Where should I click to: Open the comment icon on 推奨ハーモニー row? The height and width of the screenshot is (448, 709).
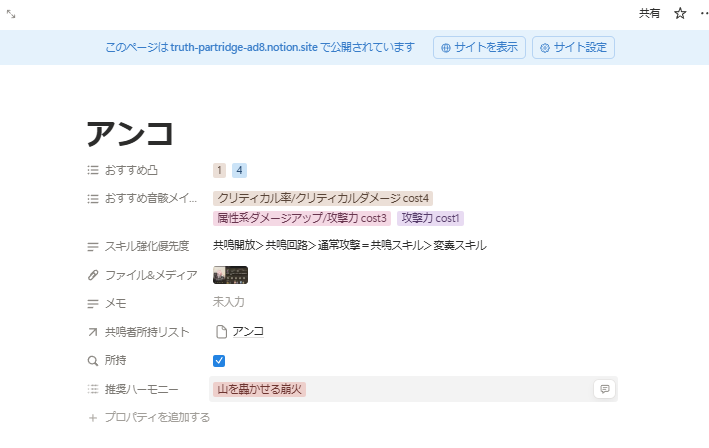point(603,389)
